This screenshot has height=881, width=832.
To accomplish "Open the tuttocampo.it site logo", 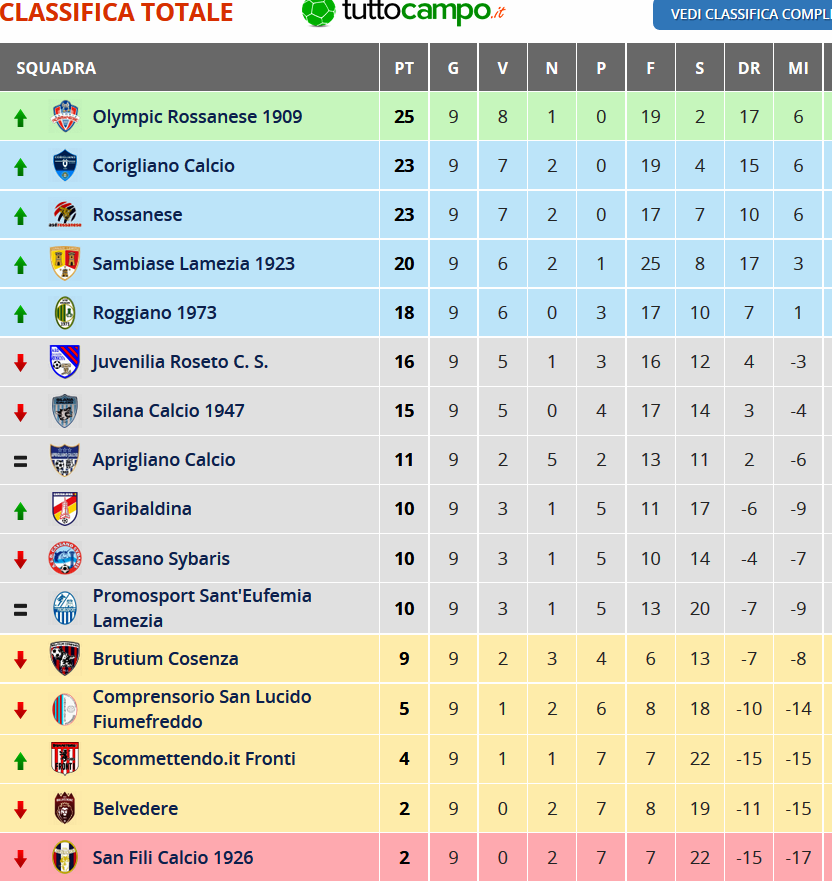I will point(403,12).
